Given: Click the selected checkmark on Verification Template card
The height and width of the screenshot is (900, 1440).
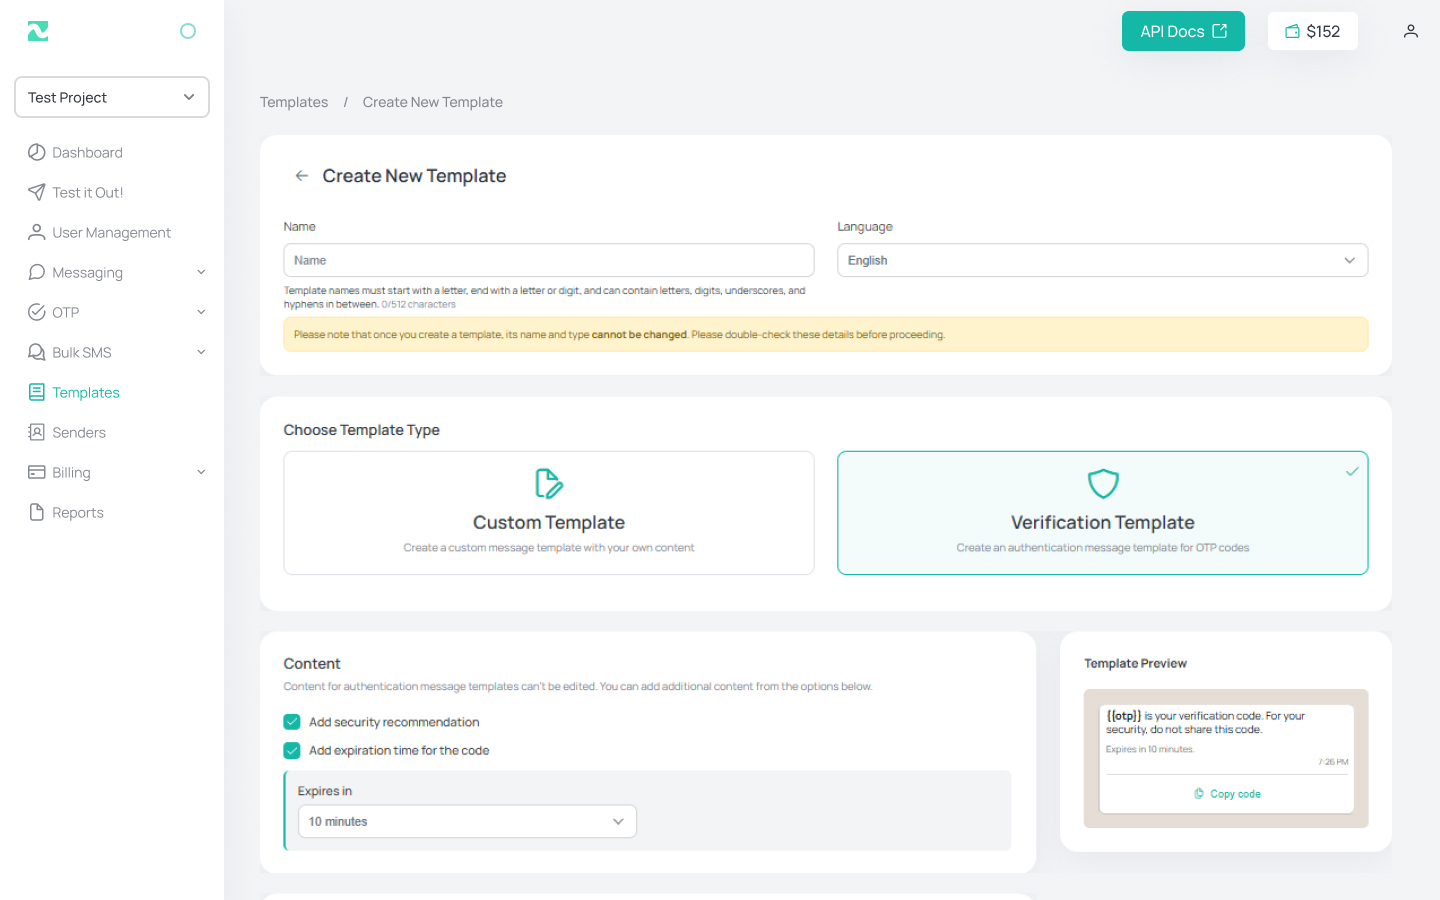Looking at the screenshot, I should pyautogui.click(x=1352, y=471).
